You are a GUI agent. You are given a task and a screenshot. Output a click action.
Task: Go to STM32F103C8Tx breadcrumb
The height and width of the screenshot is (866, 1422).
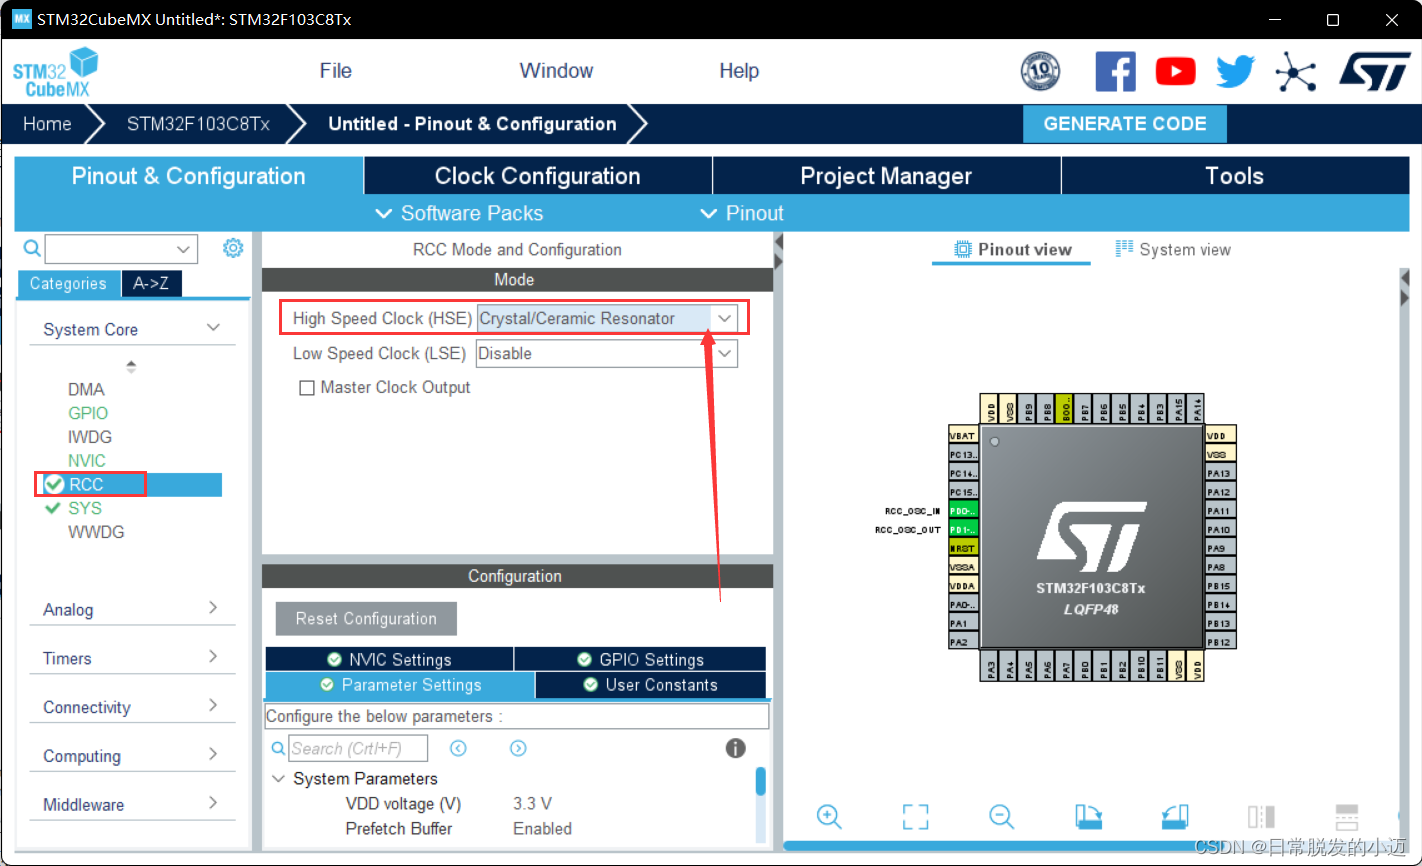pyautogui.click(x=198, y=124)
